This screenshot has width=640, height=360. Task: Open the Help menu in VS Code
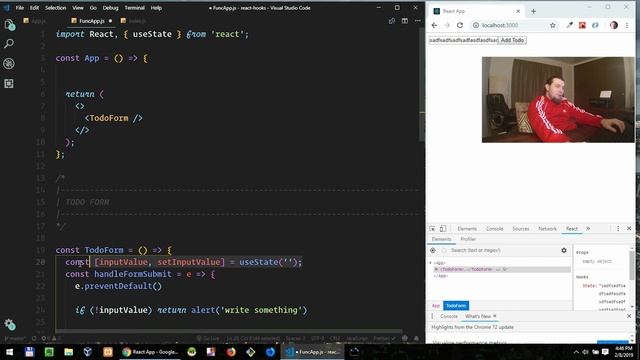[156, 8]
